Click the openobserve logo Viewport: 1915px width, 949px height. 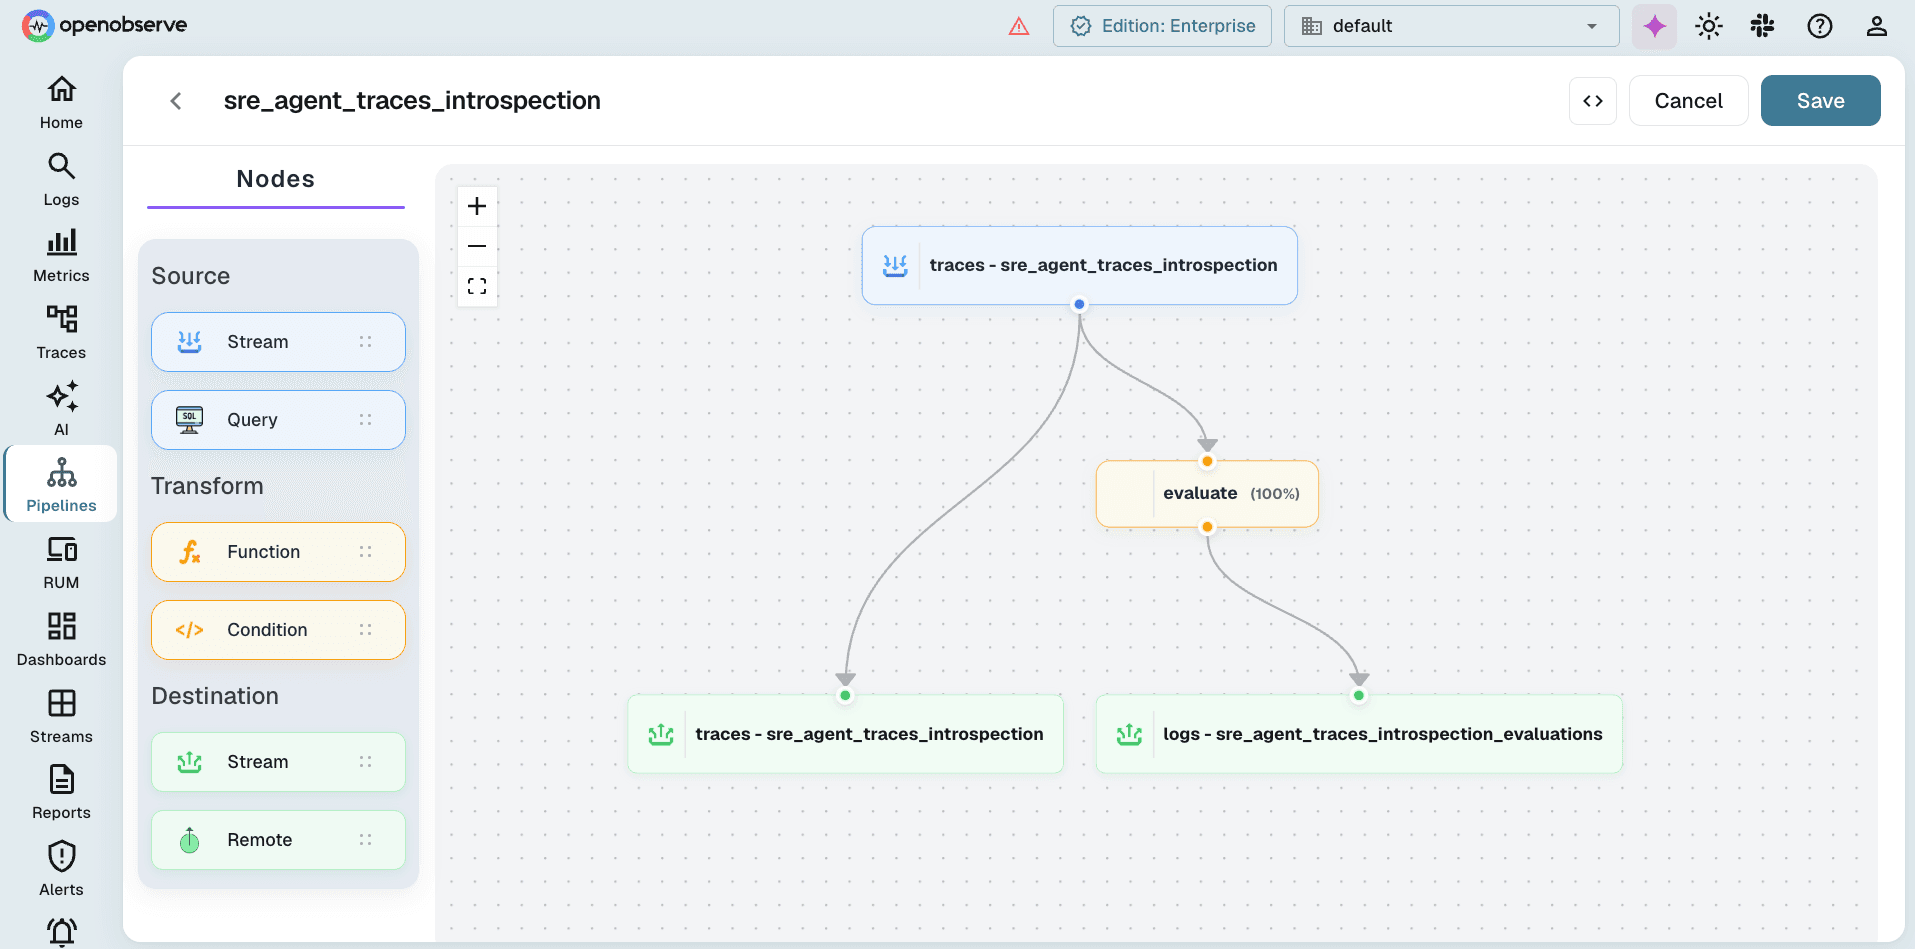click(104, 25)
